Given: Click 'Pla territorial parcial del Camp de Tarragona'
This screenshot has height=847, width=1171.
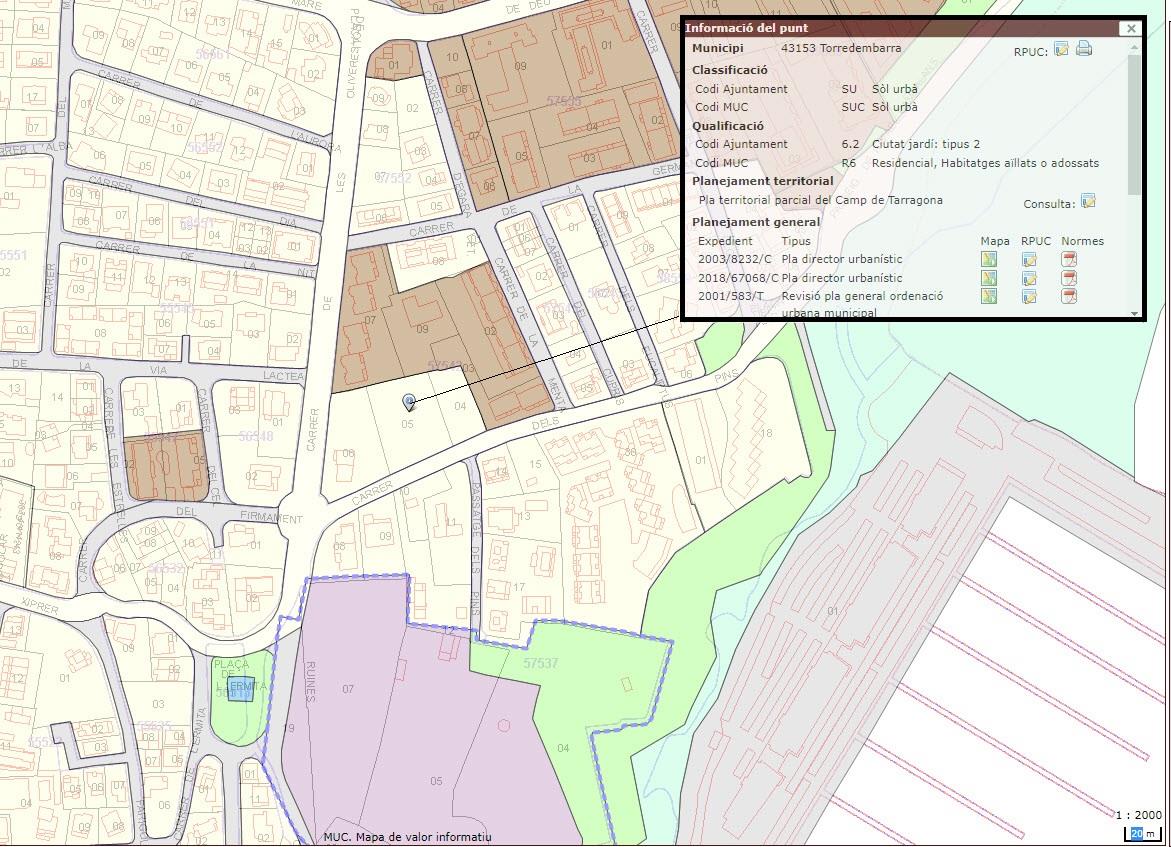Looking at the screenshot, I should [x=821, y=200].
